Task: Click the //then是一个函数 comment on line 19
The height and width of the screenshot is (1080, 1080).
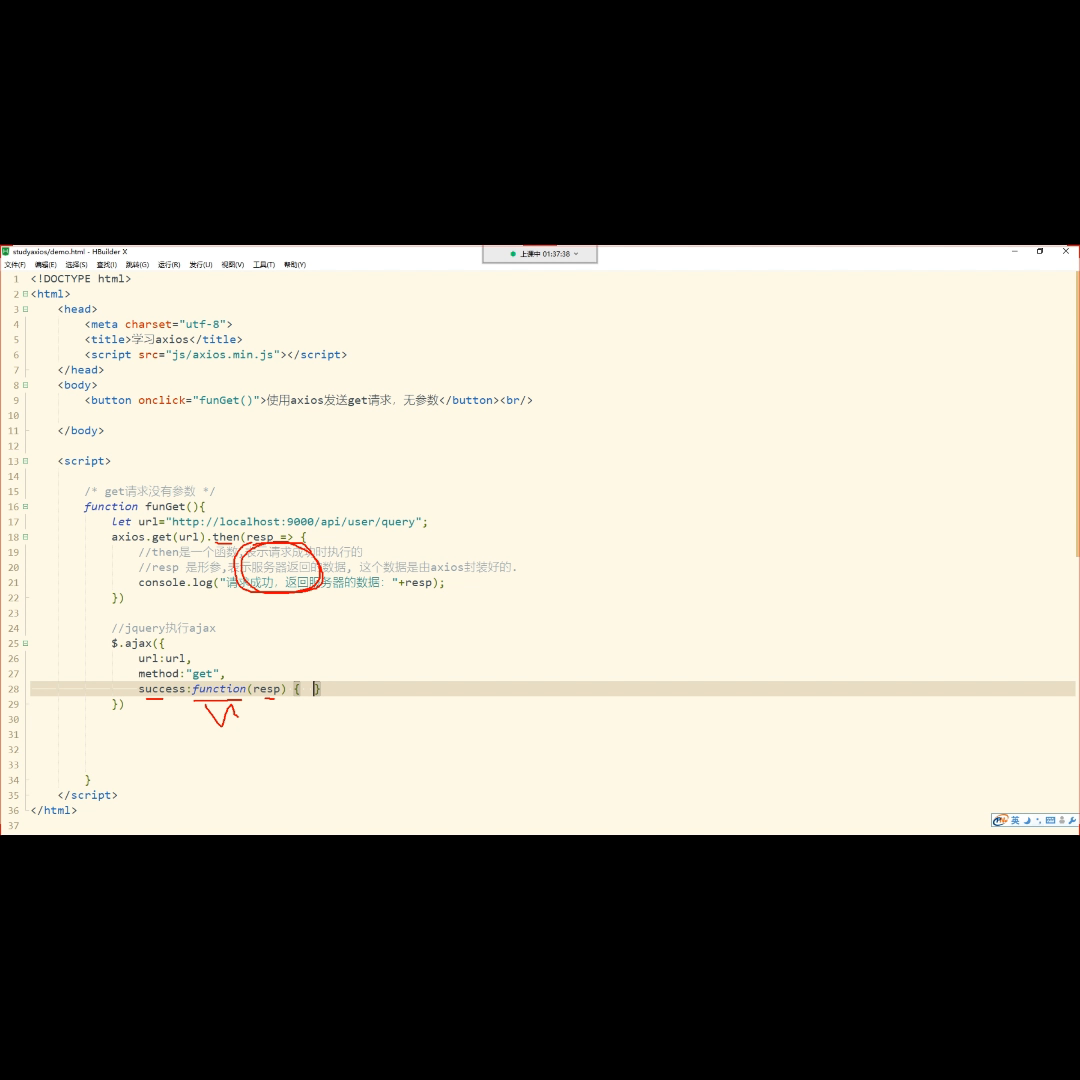Action: point(250,552)
